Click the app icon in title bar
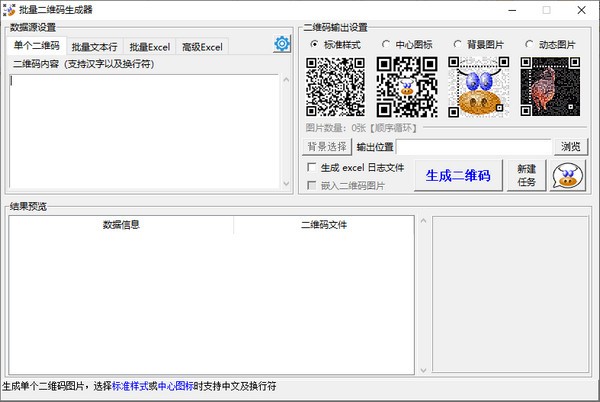The width and height of the screenshot is (600, 402). tap(8, 10)
